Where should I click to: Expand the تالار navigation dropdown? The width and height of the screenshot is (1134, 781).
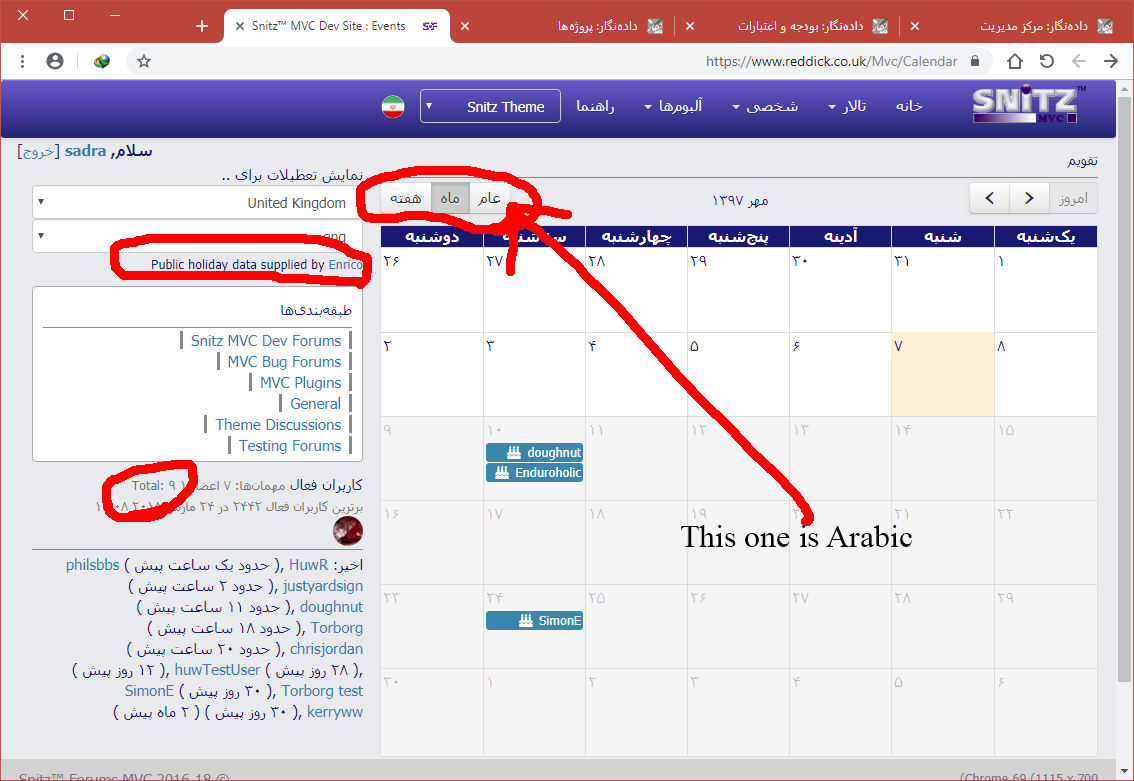coord(847,107)
